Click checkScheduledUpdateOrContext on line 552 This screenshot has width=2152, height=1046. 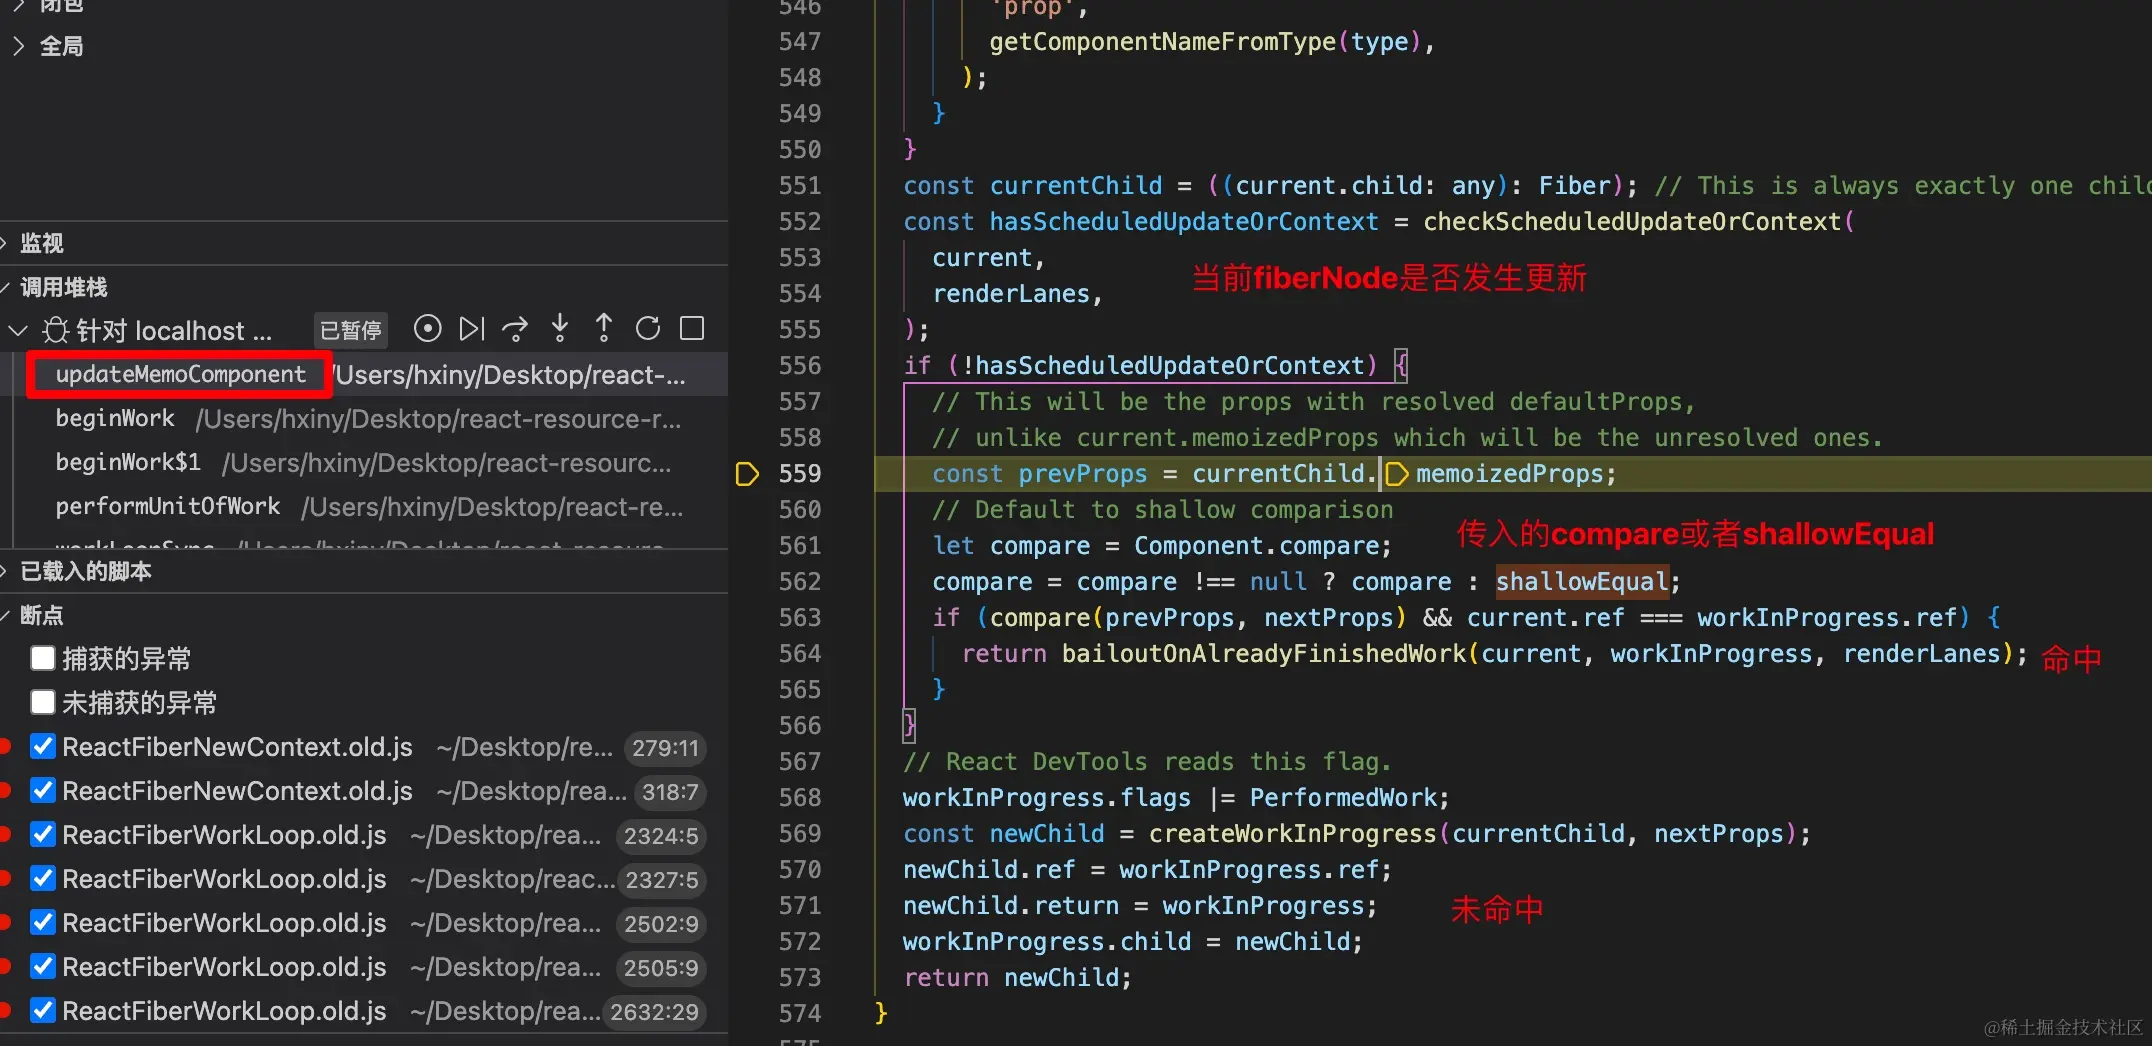(1632, 222)
